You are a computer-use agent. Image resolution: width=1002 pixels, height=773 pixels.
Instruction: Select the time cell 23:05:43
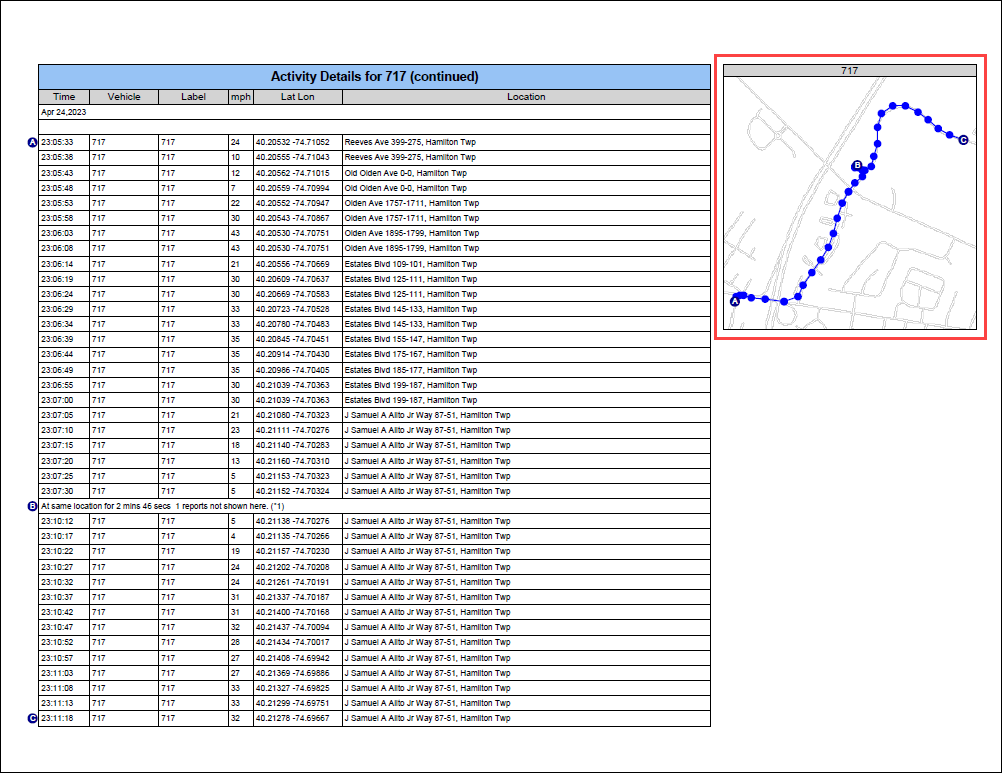pyautogui.click(x=64, y=173)
